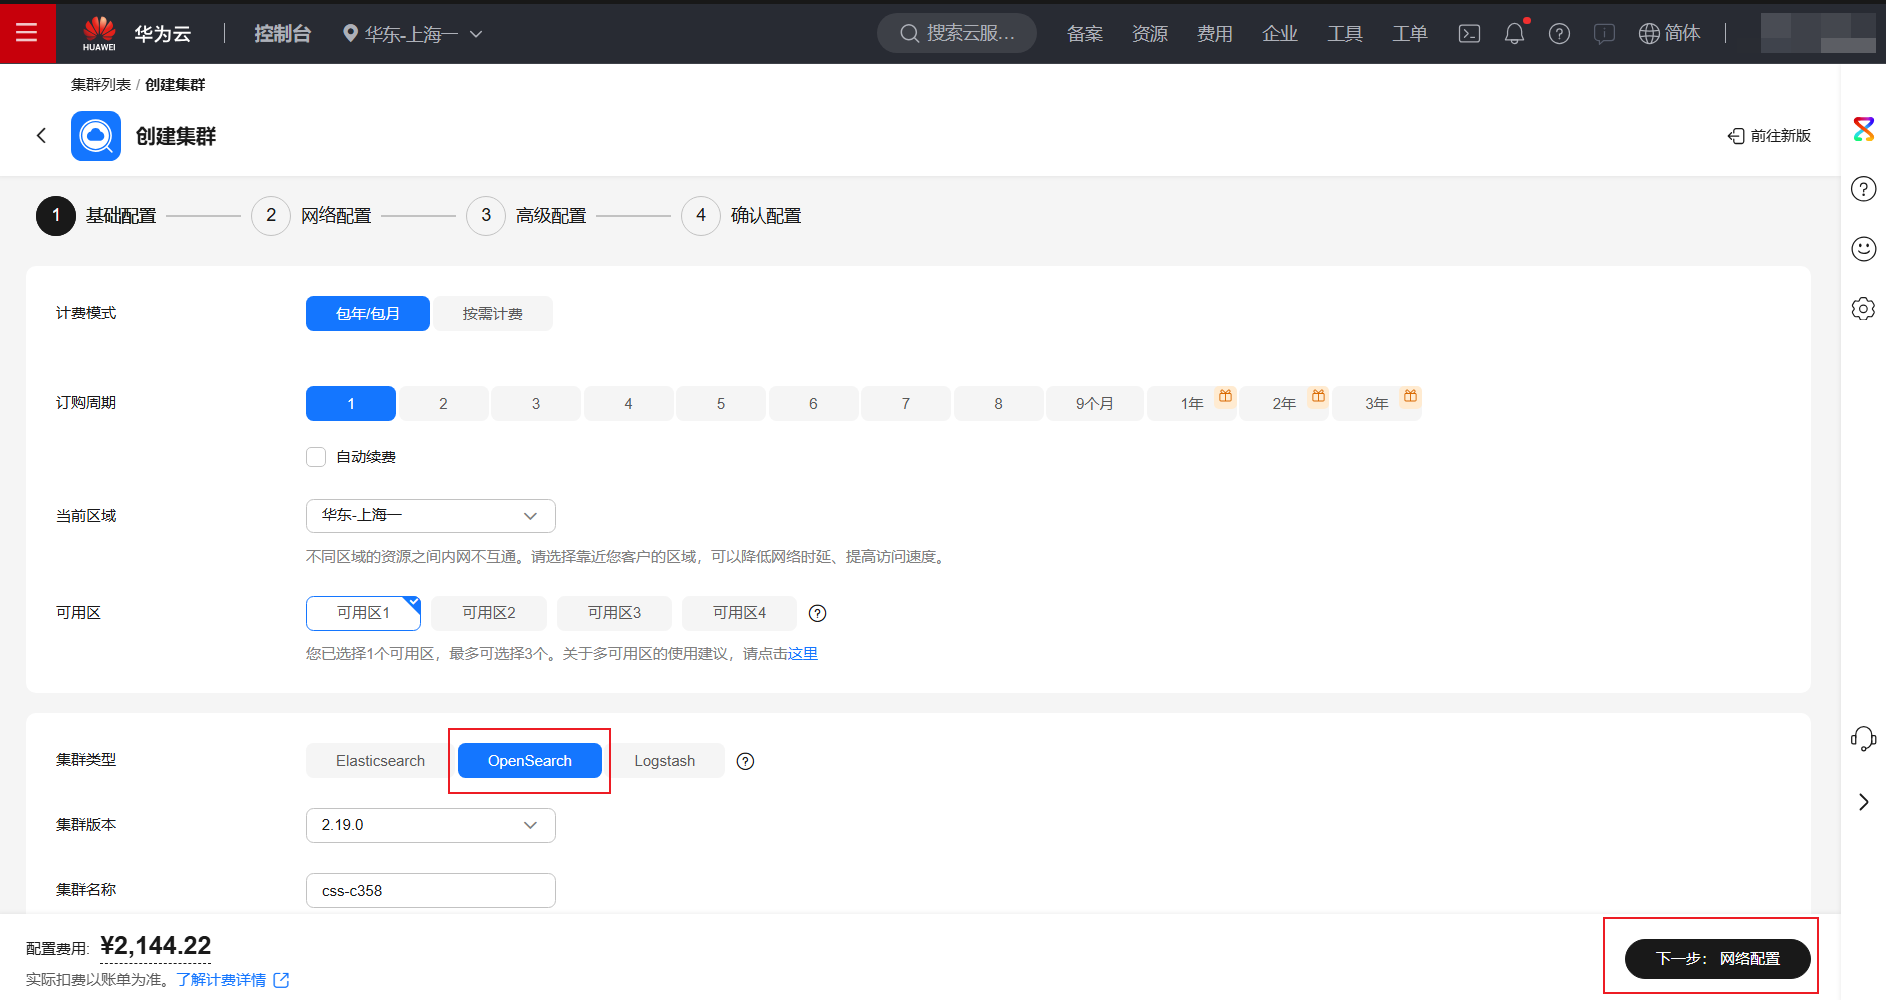The width and height of the screenshot is (1889, 1000).
Task: Enable the 自动续费 checkbox
Action: click(316, 457)
